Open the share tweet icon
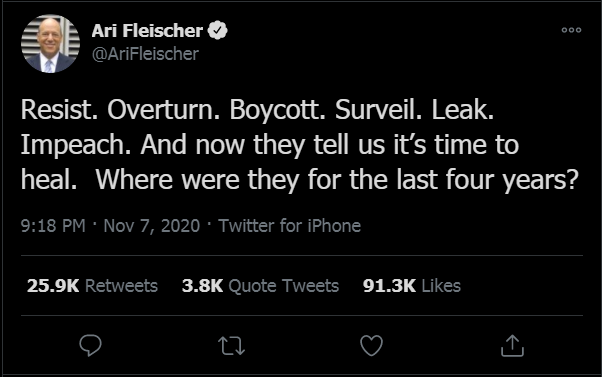602x377 pixels. 512,346
